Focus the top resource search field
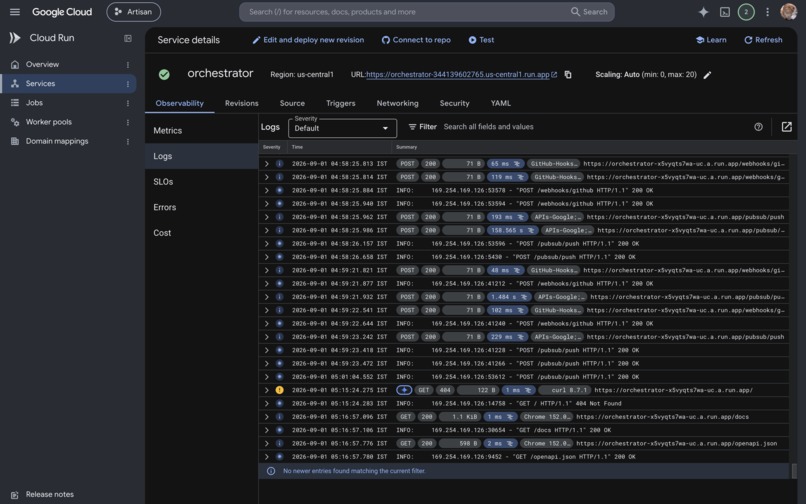 point(406,12)
